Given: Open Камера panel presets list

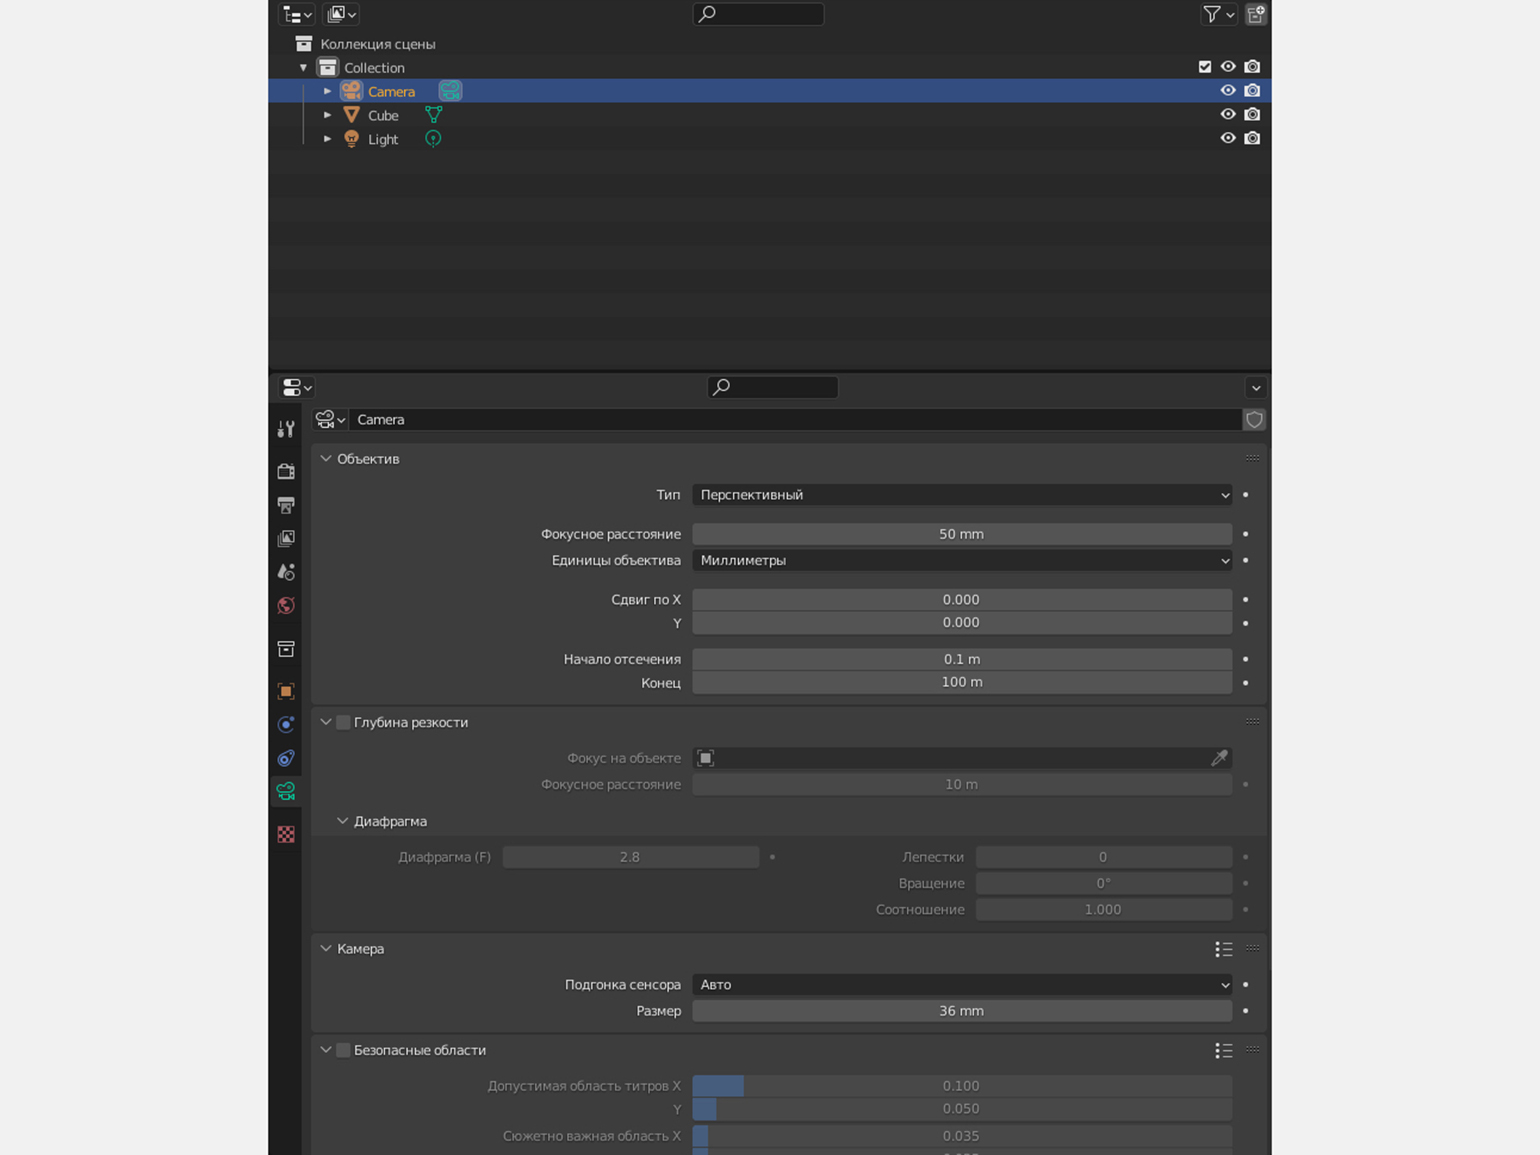Looking at the screenshot, I should (1223, 949).
